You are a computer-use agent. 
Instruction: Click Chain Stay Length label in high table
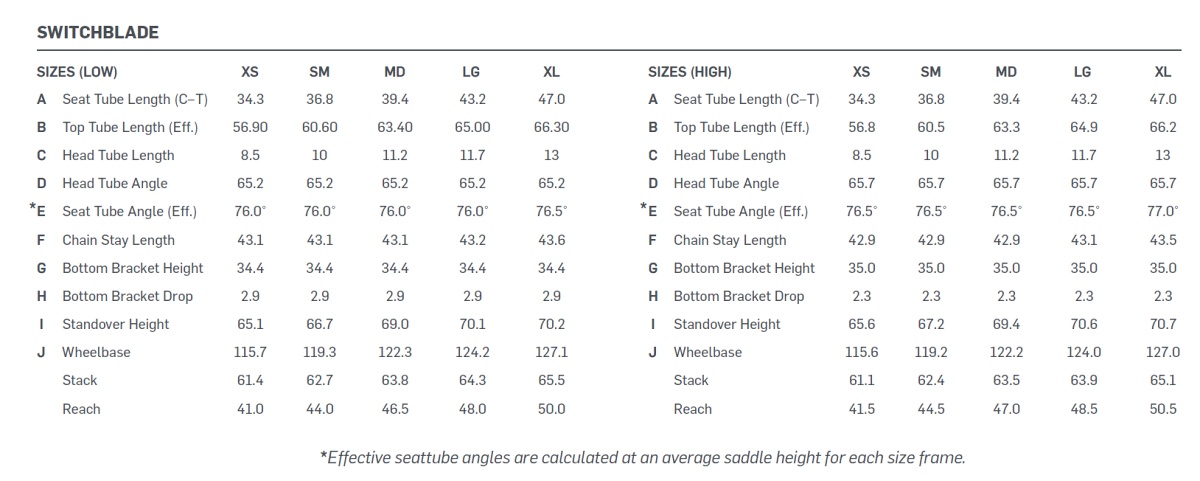pos(730,240)
